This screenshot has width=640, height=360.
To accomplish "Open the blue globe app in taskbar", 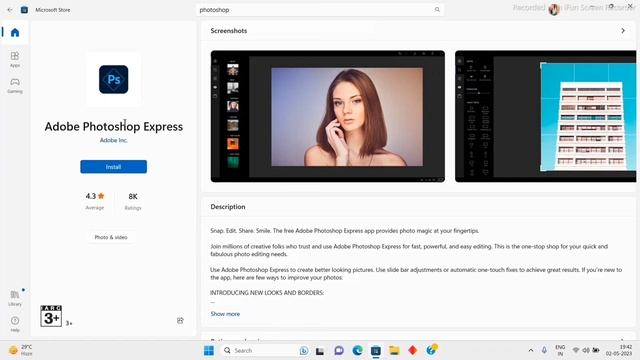I will tap(431, 350).
